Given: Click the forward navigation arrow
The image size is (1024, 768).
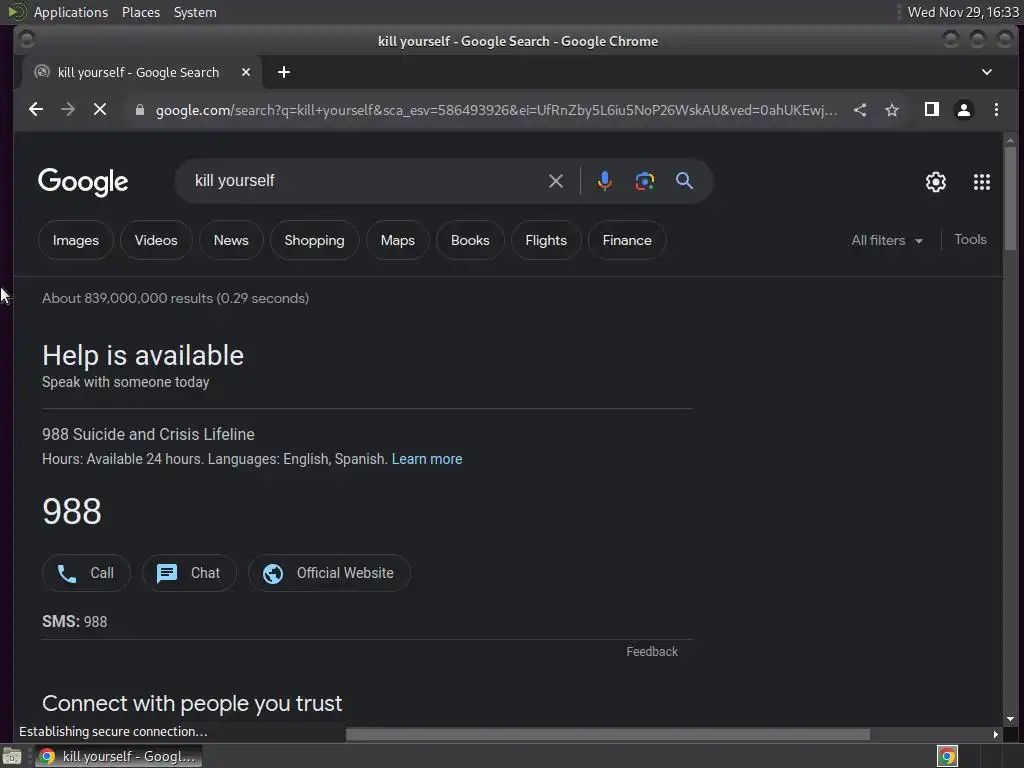Looking at the screenshot, I should click(x=68, y=110).
